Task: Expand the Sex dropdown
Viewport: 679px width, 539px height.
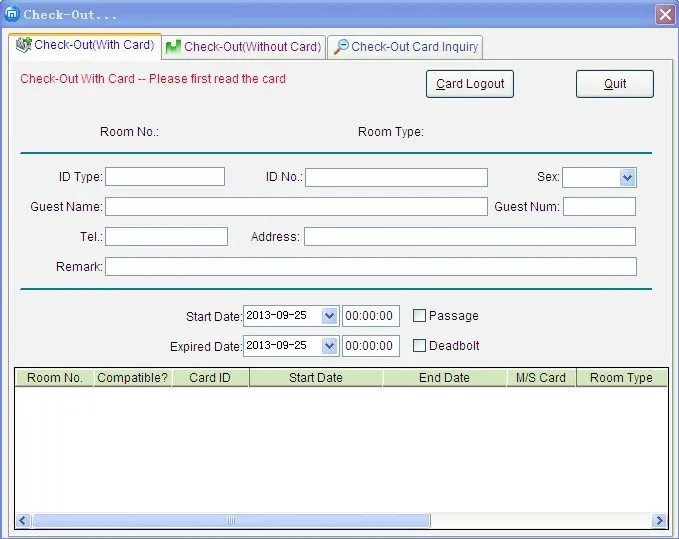Action: pos(627,178)
